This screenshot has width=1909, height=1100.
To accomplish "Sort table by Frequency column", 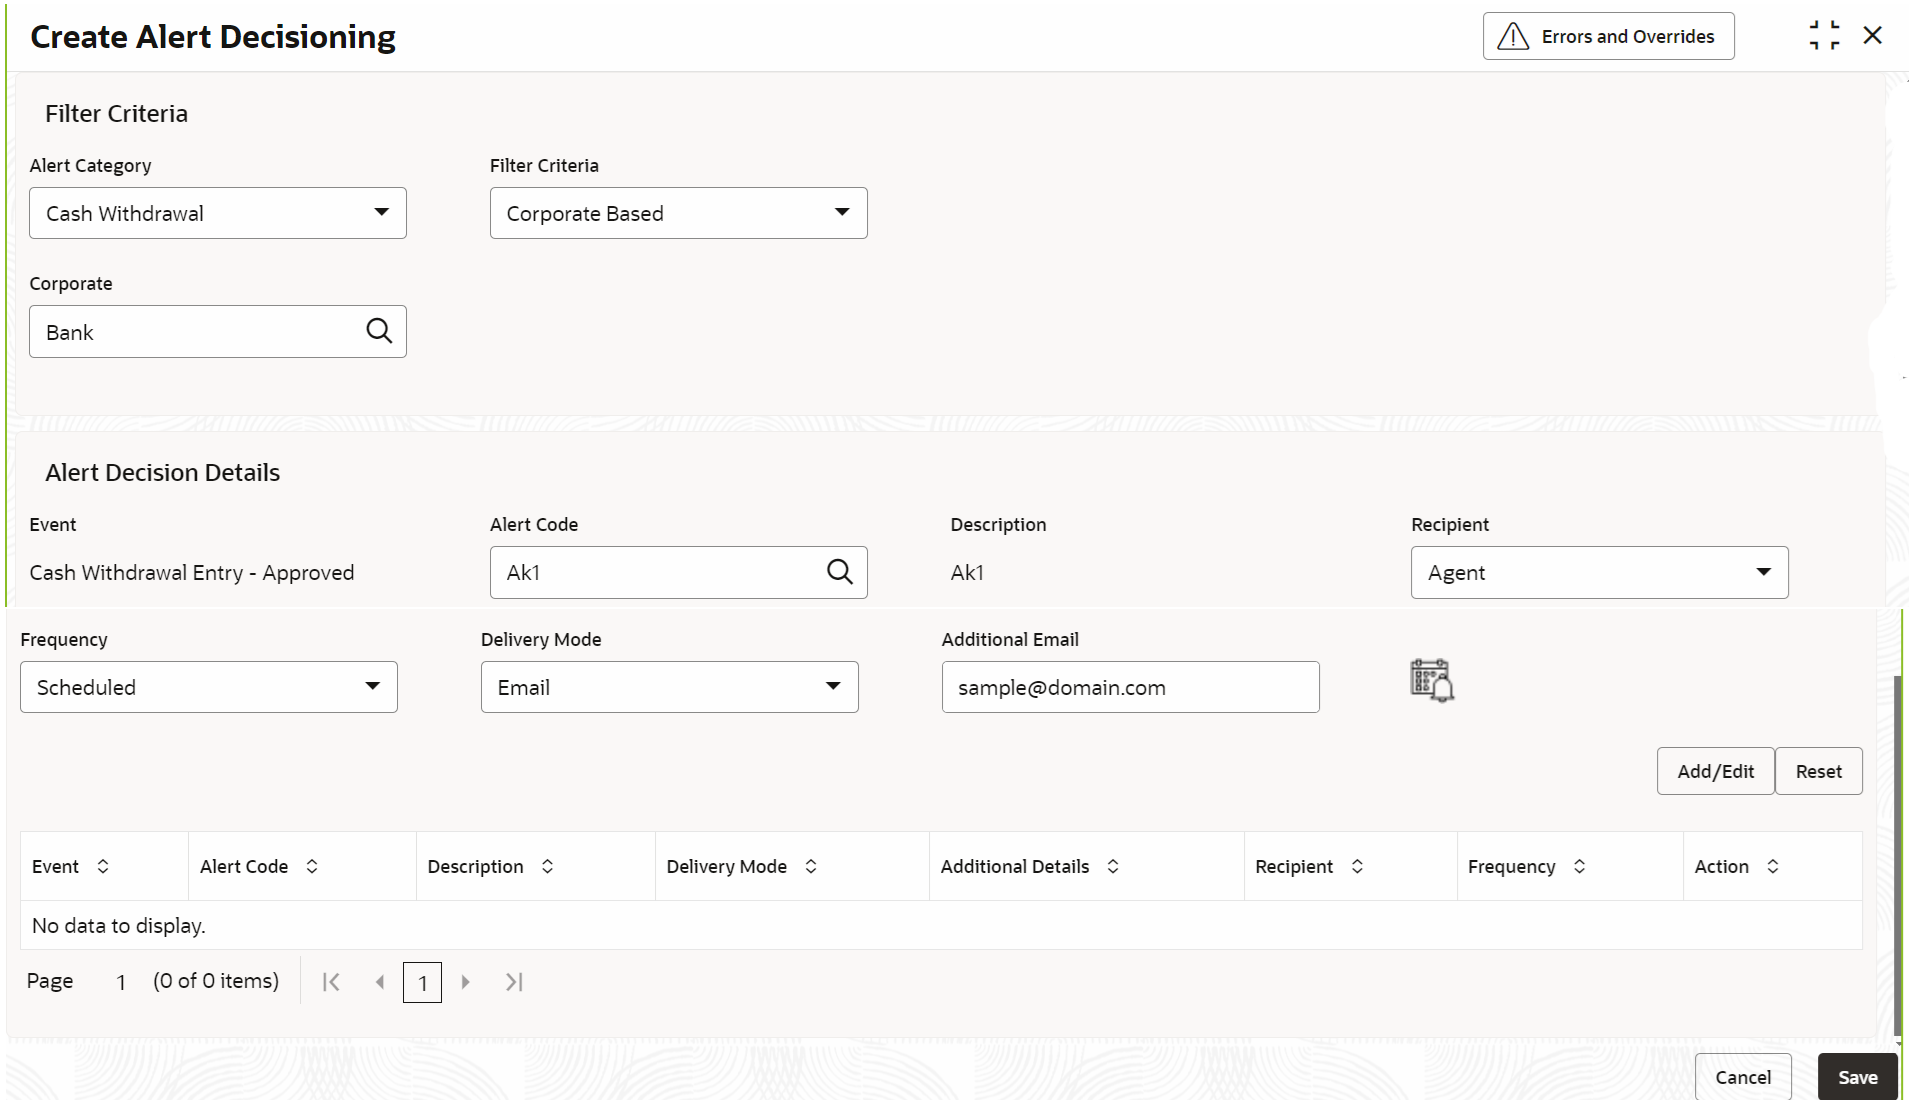I will [1579, 866].
